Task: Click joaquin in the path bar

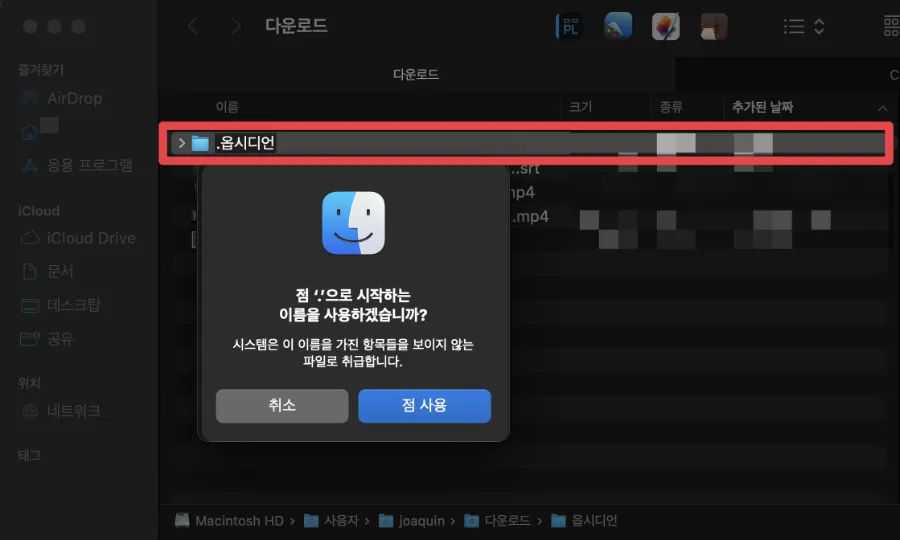Action: (412, 520)
